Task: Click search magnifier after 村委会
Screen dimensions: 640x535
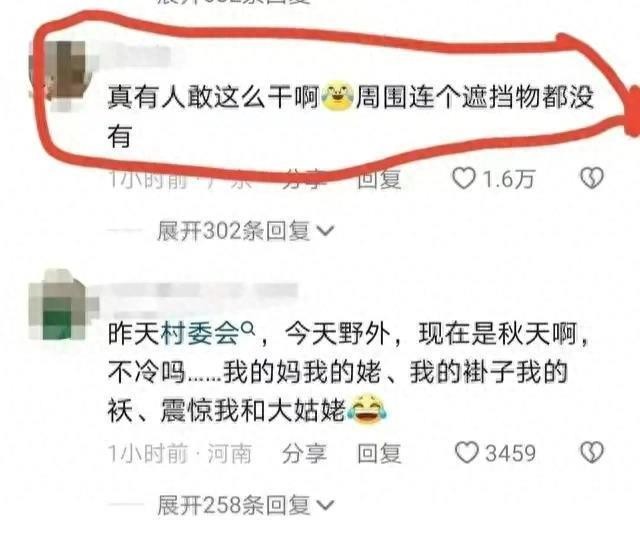Action: pos(248,329)
